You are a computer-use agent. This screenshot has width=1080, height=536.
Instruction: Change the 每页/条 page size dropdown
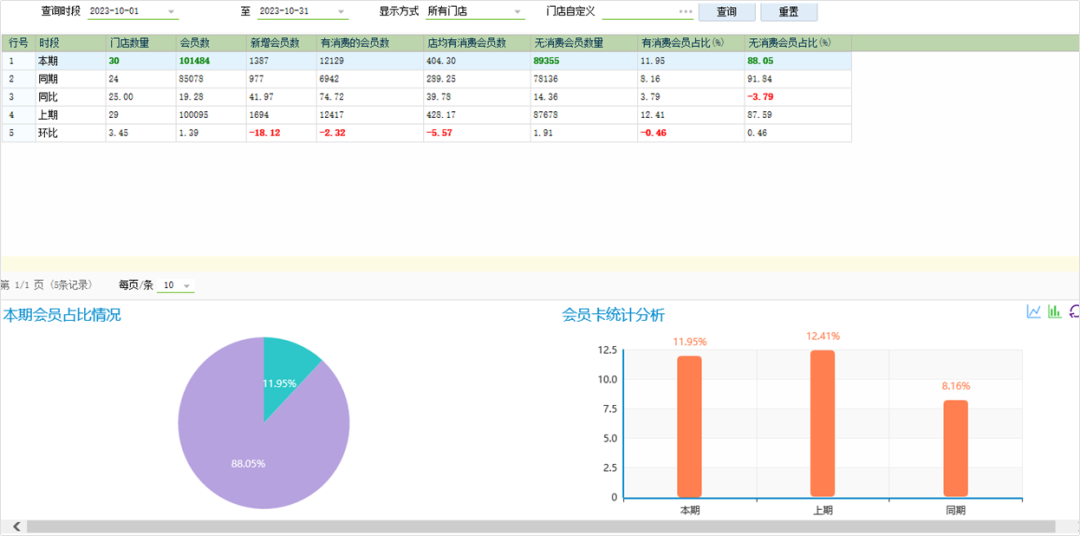[x=176, y=285]
